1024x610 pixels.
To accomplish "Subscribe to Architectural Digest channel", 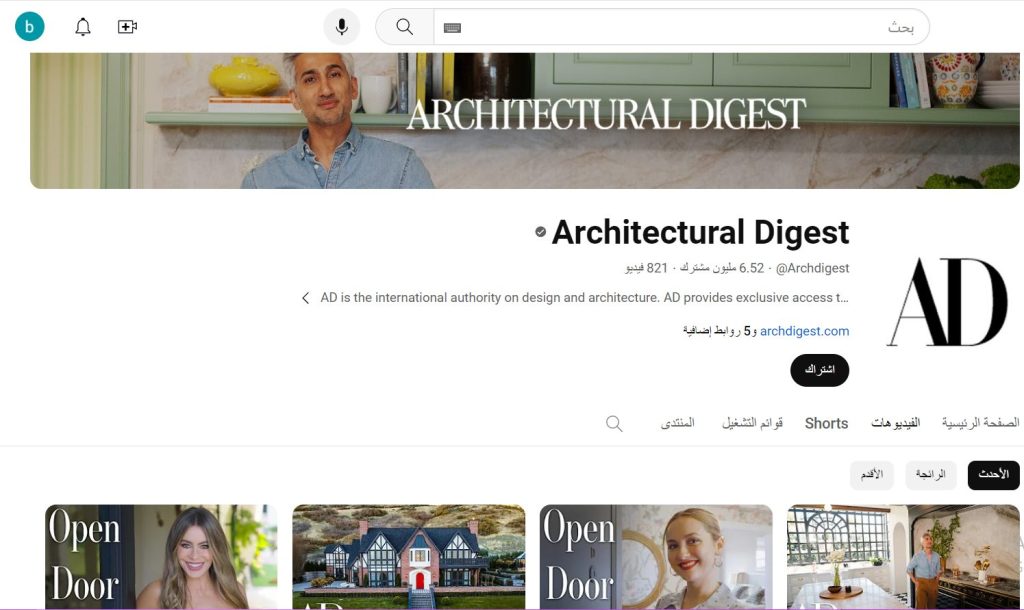I will tap(819, 370).
